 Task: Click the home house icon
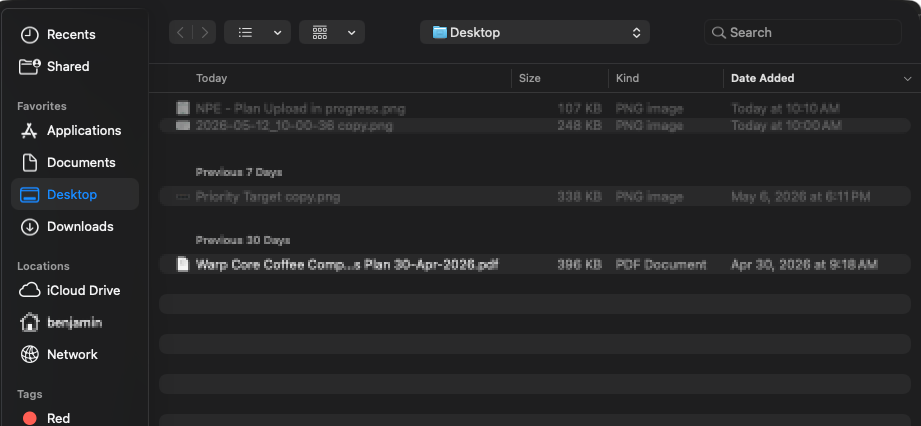click(x=29, y=322)
